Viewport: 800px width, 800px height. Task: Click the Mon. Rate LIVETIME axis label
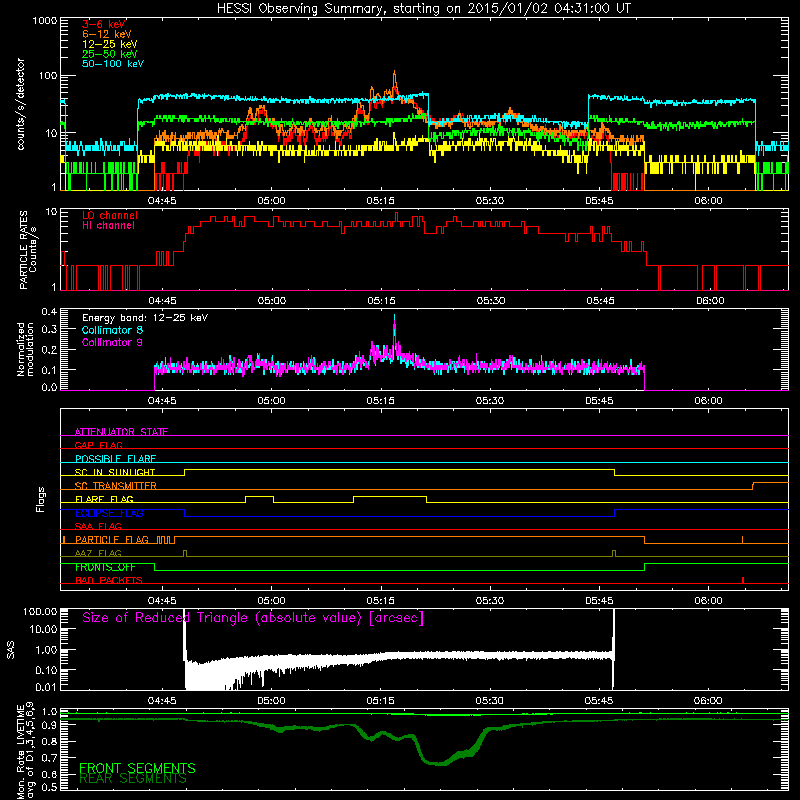(26, 750)
